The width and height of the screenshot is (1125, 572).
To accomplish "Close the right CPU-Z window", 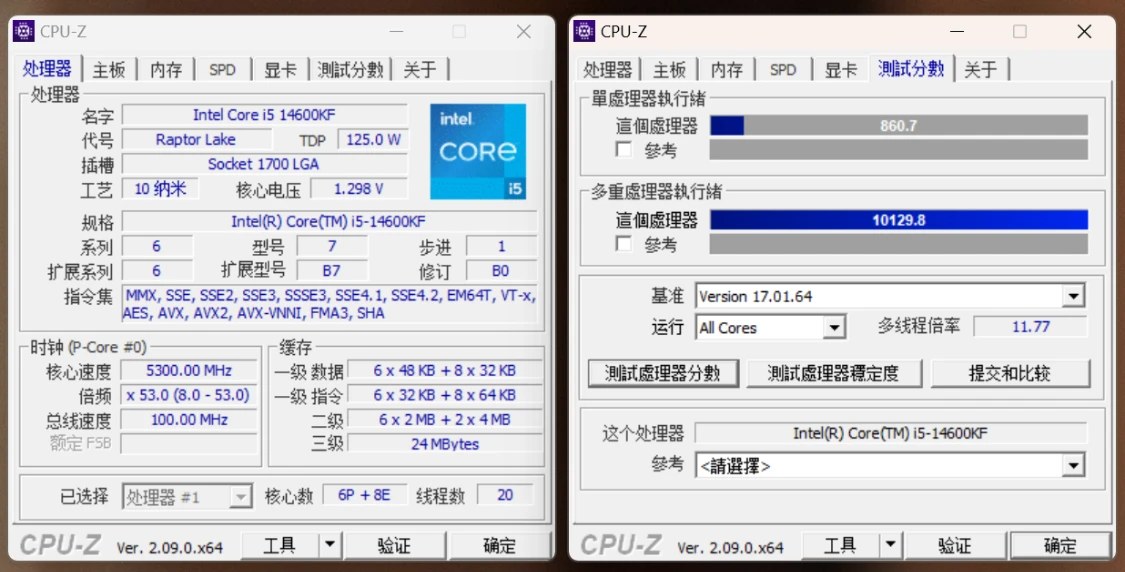I will (1084, 32).
